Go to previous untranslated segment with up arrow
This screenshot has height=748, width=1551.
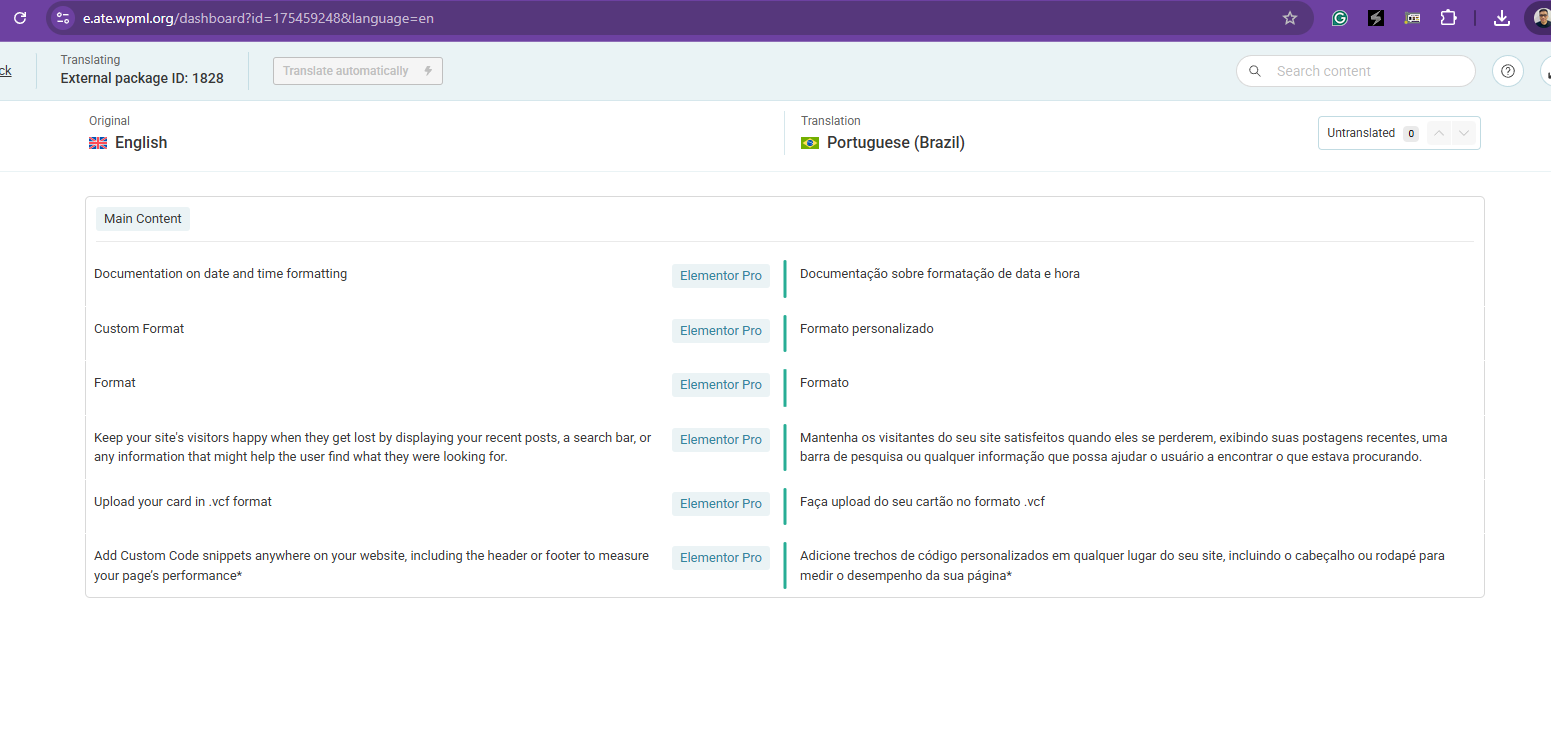click(x=1439, y=133)
